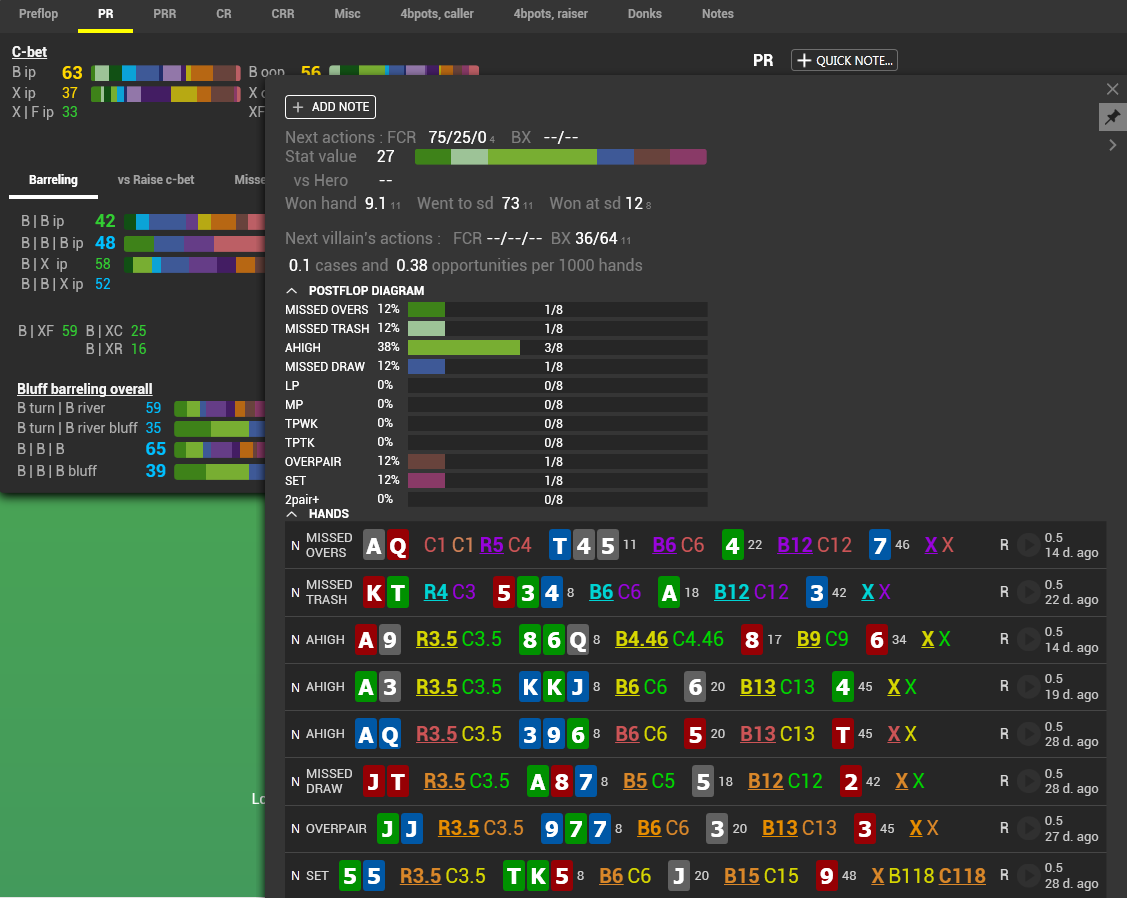
Task: Open the Notes tab
Action: point(717,14)
